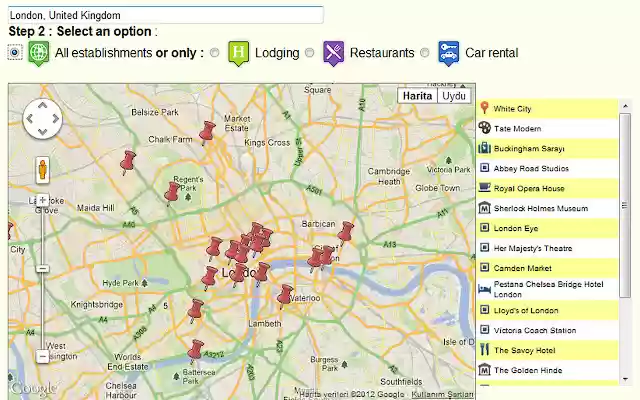Click the Street View pegman icon
The width and height of the screenshot is (640, 400).
click(x=43, y=168)
